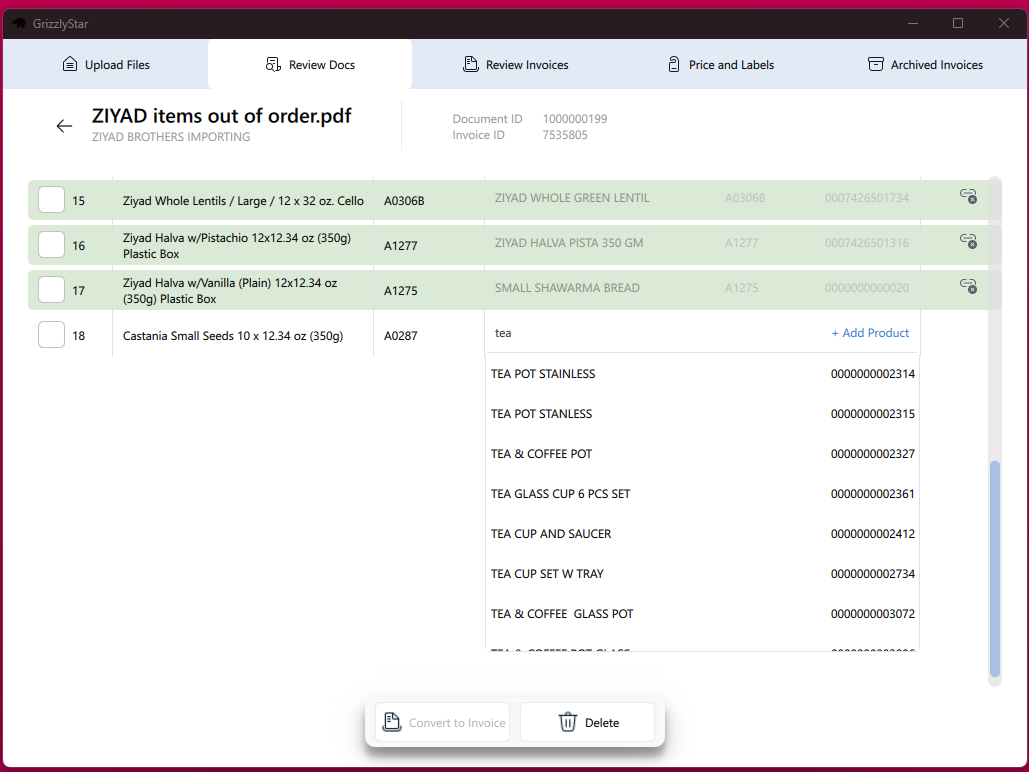This screenshot has height=772, width=1029.
Task: Click the Invoice ID value 7535805
Action: pos(565,135)
